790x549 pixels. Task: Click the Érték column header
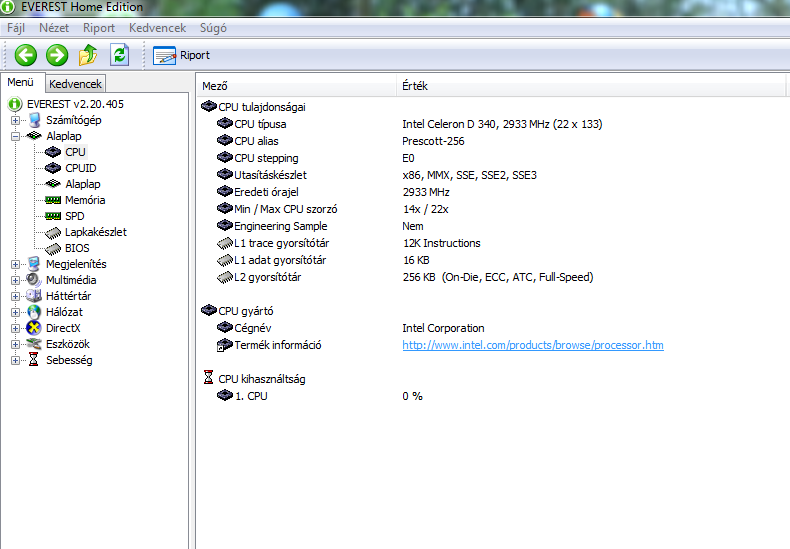click(591, 86)
